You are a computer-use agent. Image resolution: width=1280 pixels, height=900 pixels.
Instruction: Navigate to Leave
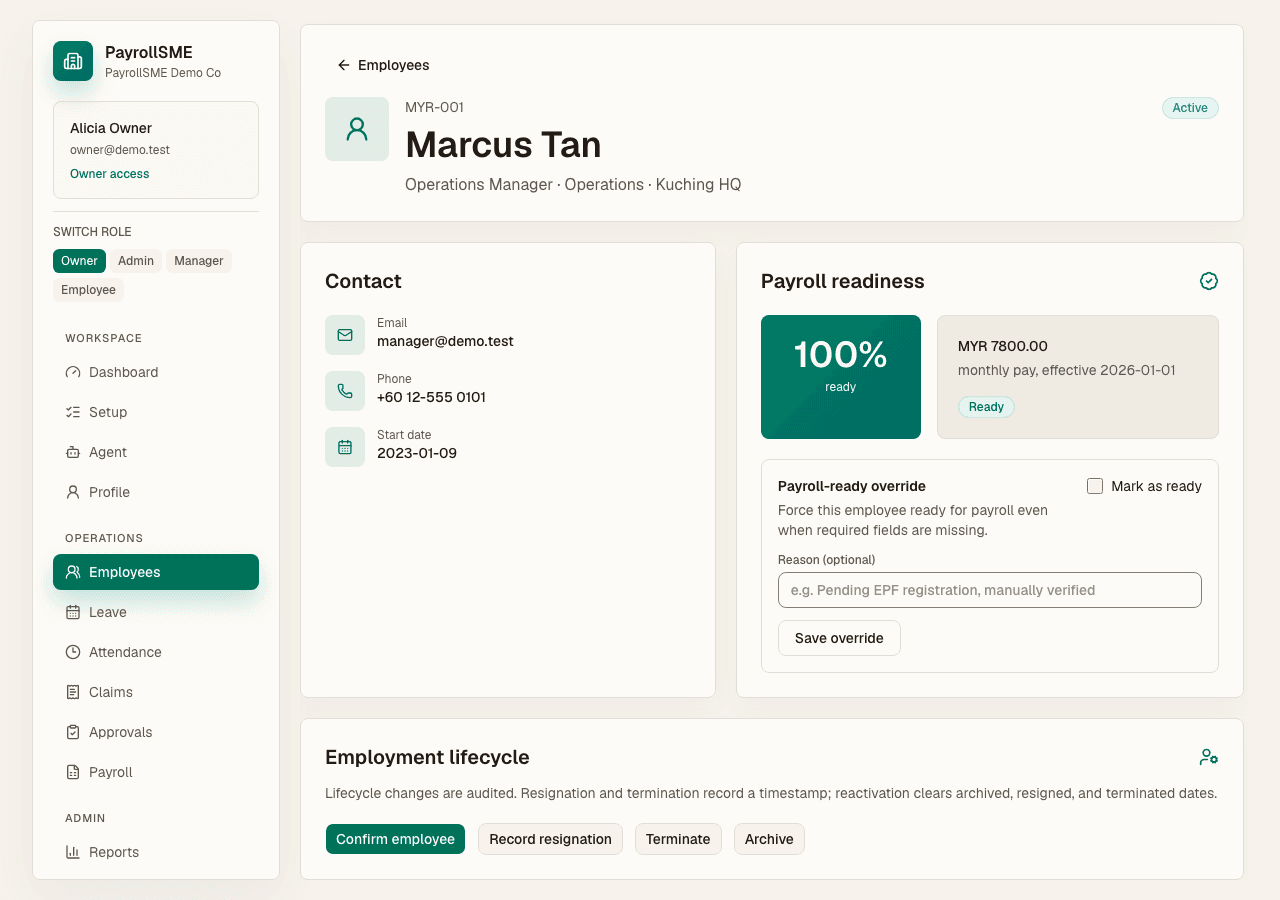(x=156, y=612)
